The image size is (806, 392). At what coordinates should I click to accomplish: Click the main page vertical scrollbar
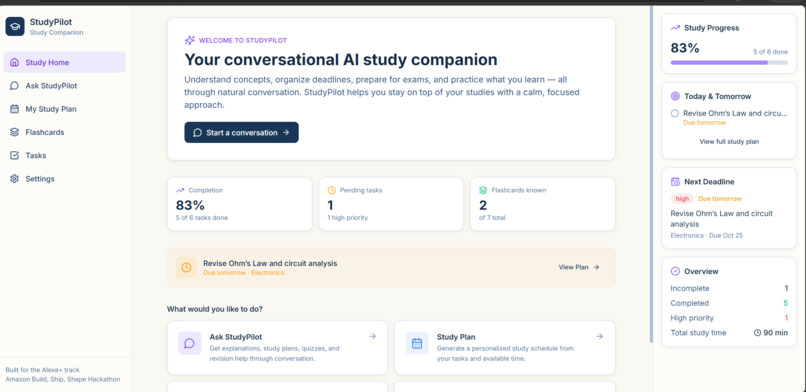click(651, 175)
